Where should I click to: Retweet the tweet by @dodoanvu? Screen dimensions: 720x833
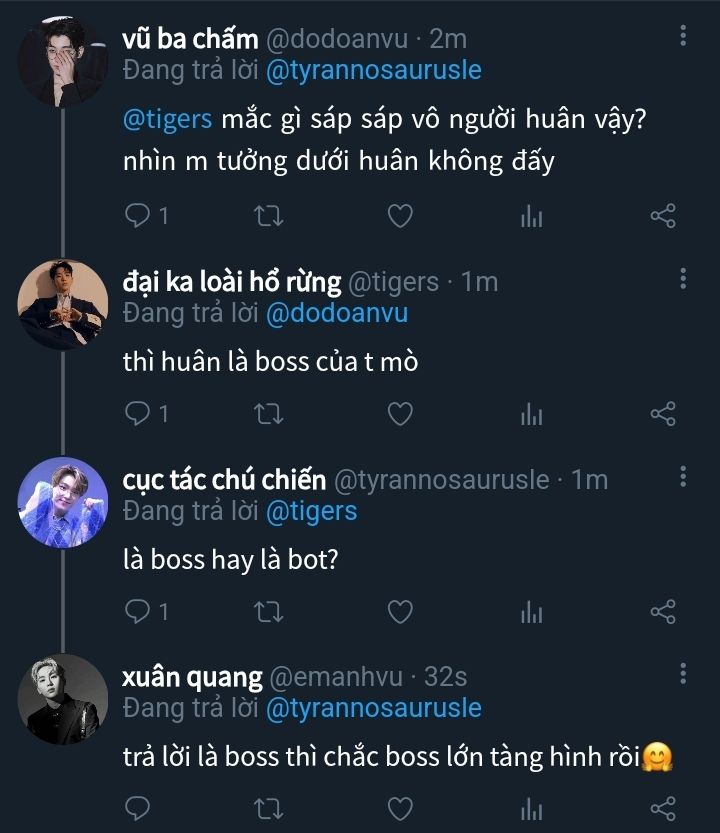click(270, 215)
